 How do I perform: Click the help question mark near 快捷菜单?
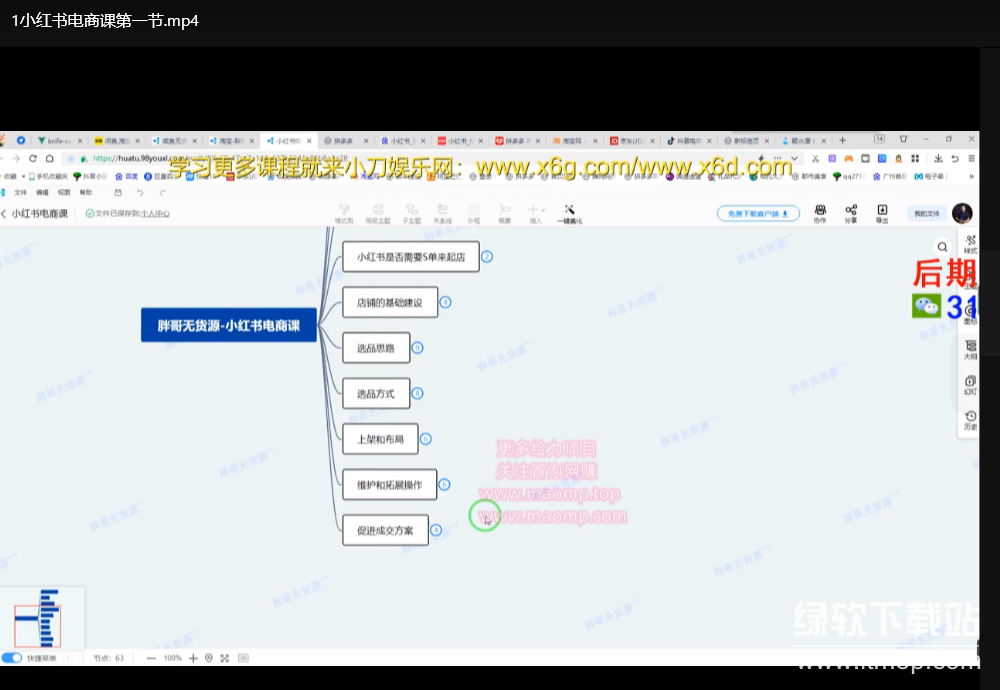pyautogui.click(x=68, y=657)
